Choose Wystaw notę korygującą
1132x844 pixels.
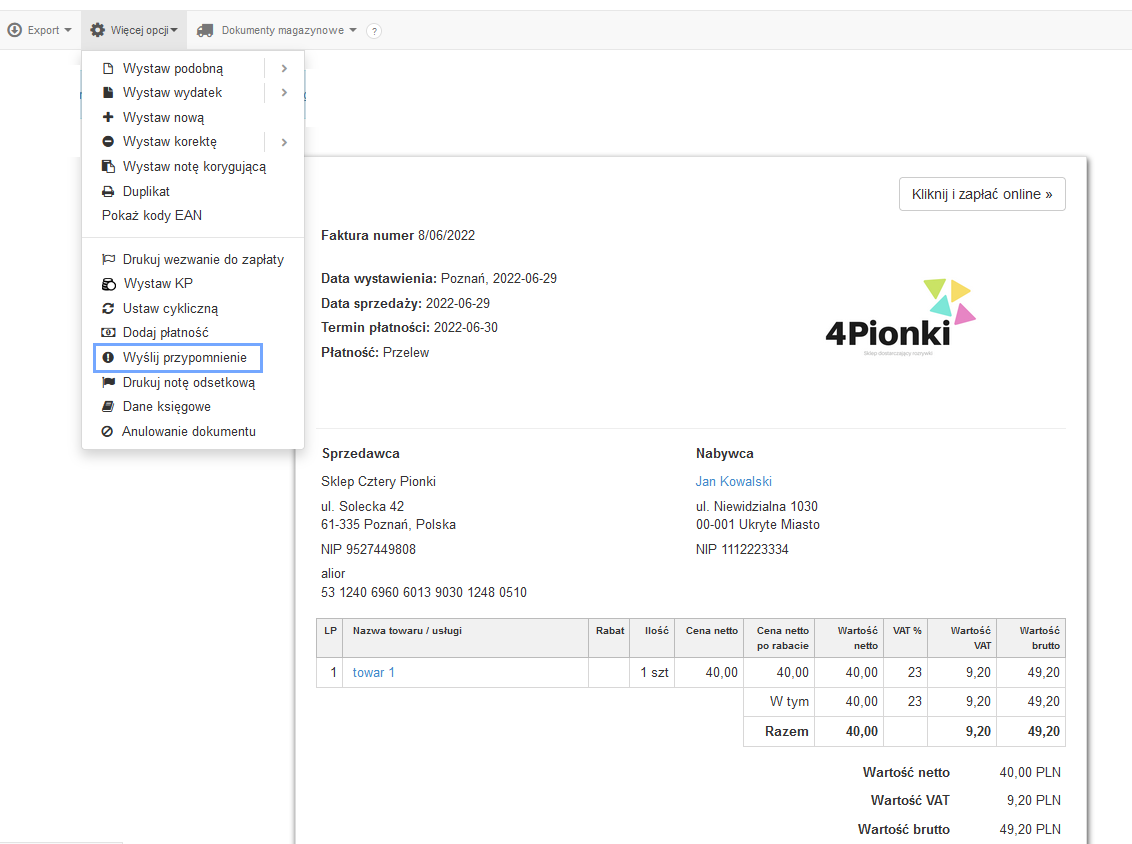coord(193,167)
